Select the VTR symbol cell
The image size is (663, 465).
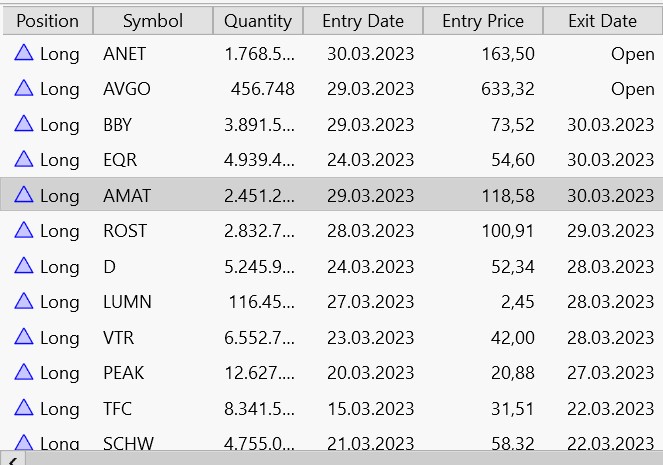[118, 338]
